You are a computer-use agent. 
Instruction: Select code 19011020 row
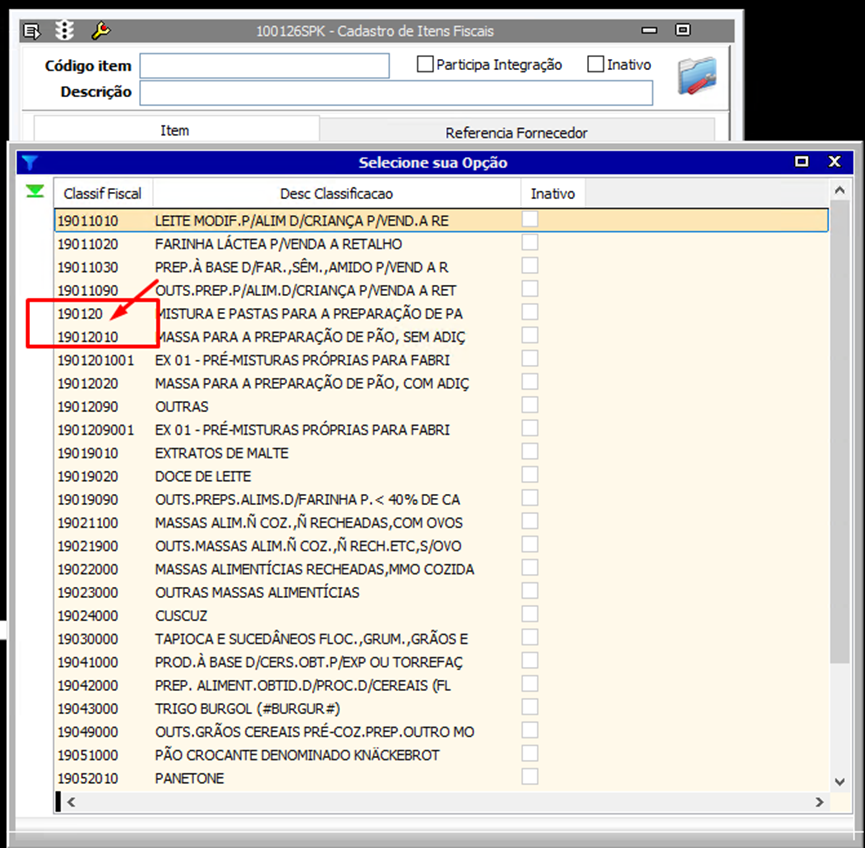pos(441,244)
